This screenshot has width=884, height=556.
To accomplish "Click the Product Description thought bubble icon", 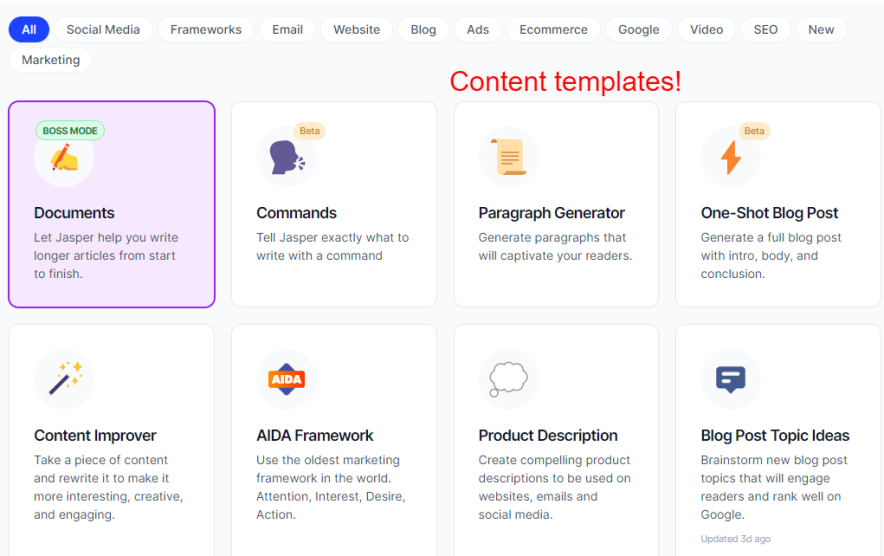I will click(x=508, y=379).
